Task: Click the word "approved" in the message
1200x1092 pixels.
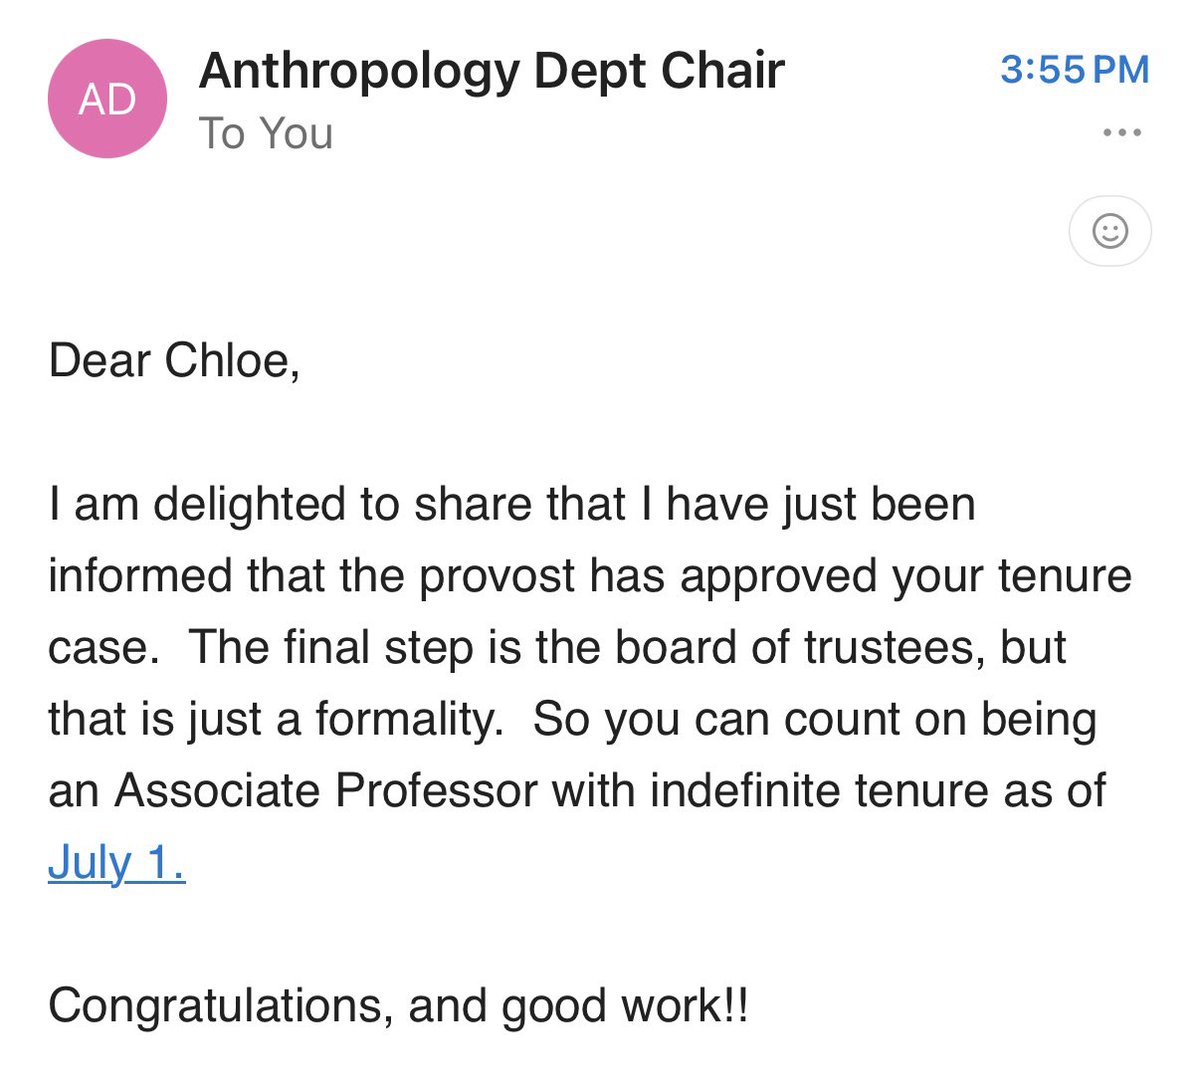Action: tap(776, 575)
